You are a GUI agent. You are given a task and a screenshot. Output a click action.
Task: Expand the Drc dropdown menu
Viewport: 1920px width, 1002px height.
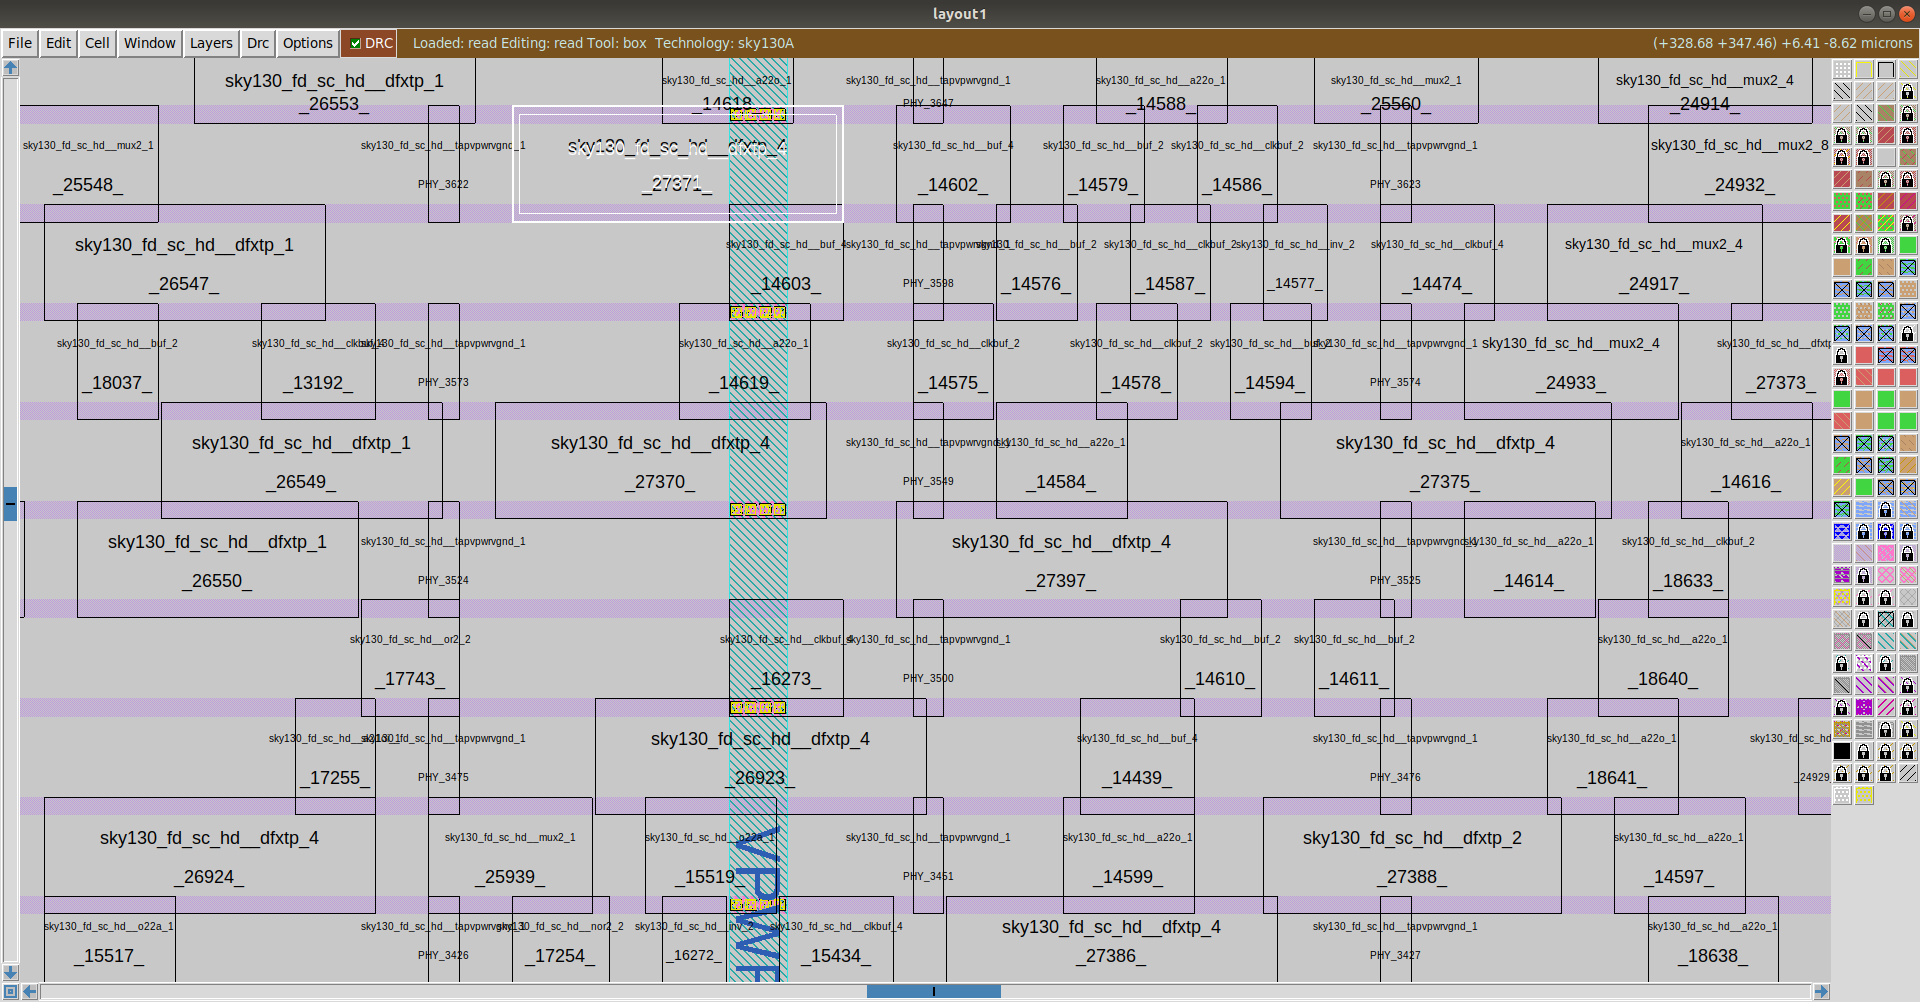258,43
